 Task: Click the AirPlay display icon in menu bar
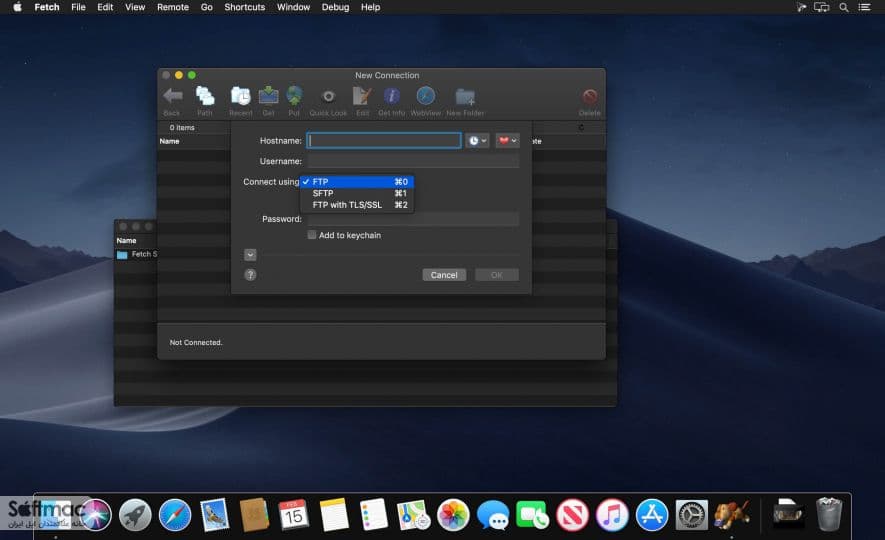click(x=822, y=7)
